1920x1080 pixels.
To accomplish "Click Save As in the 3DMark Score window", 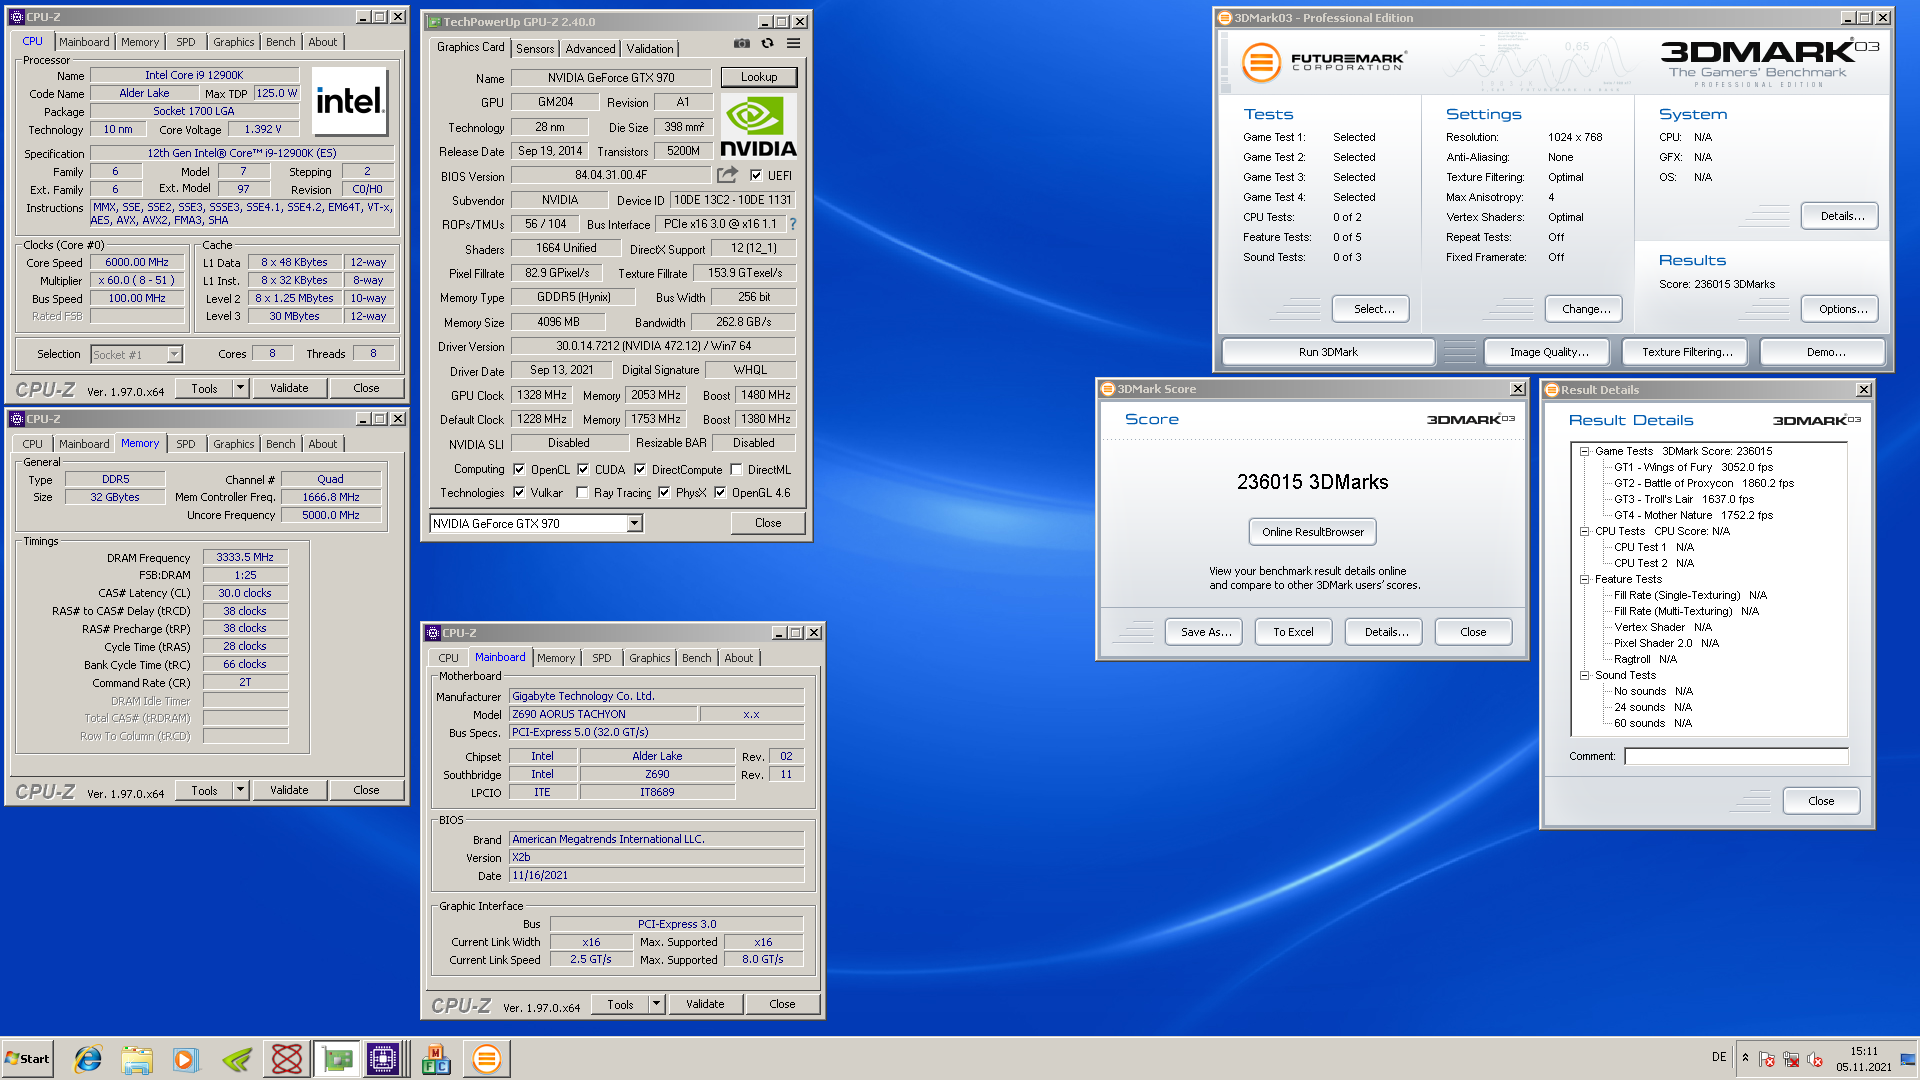I will pyautogui.click(x=1205, y=632).
